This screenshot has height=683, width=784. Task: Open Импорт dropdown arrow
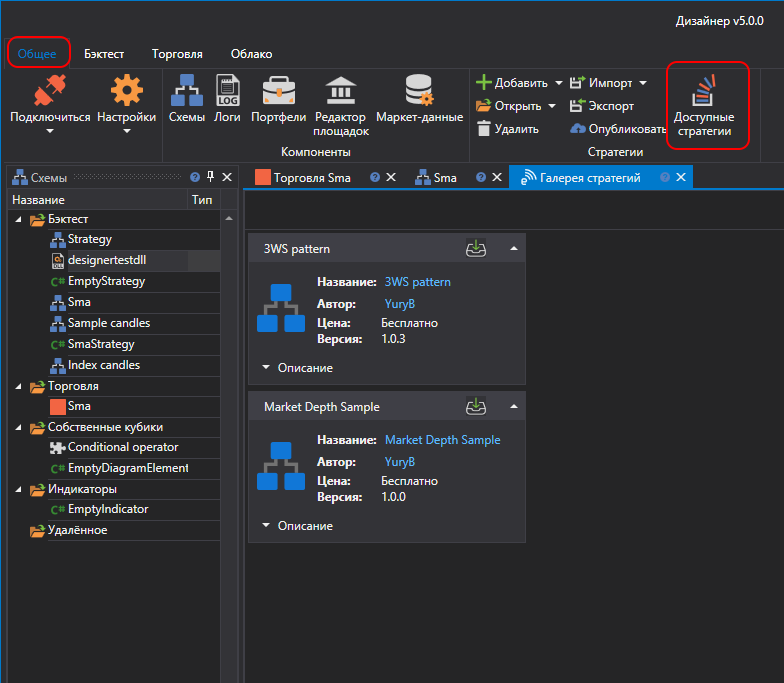(643, 83)
